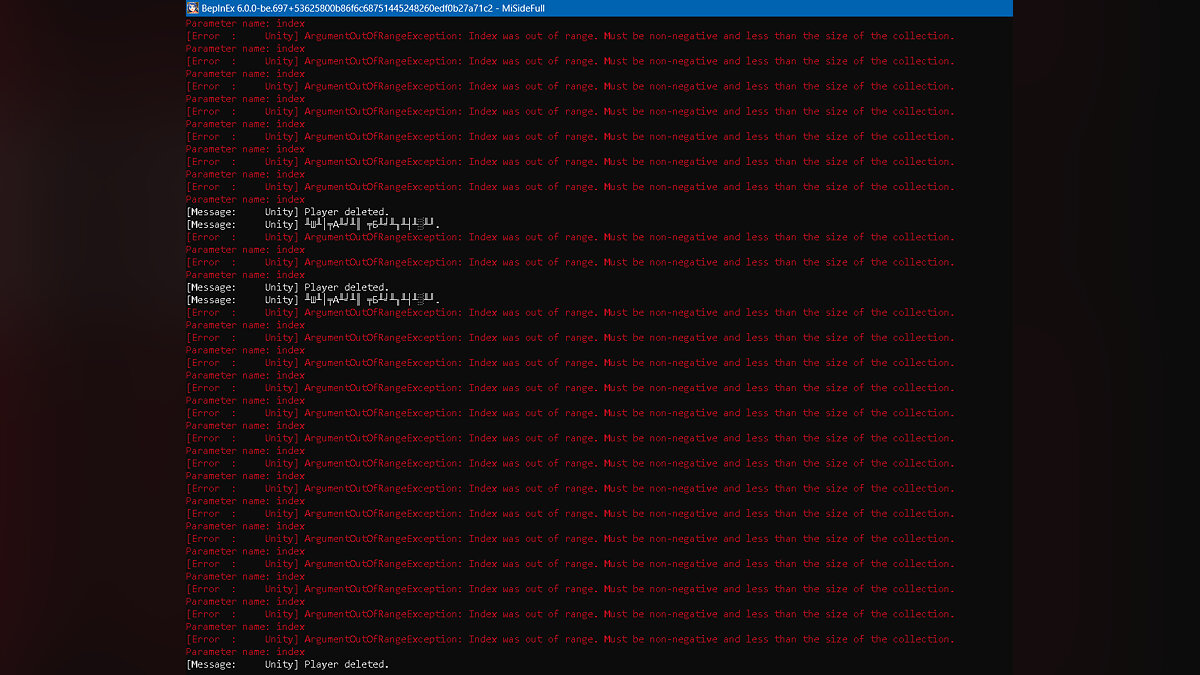Click "[Message:" tag on first Player deleted line
This screenshot has width=1200, height=675.
coord(211,212)
